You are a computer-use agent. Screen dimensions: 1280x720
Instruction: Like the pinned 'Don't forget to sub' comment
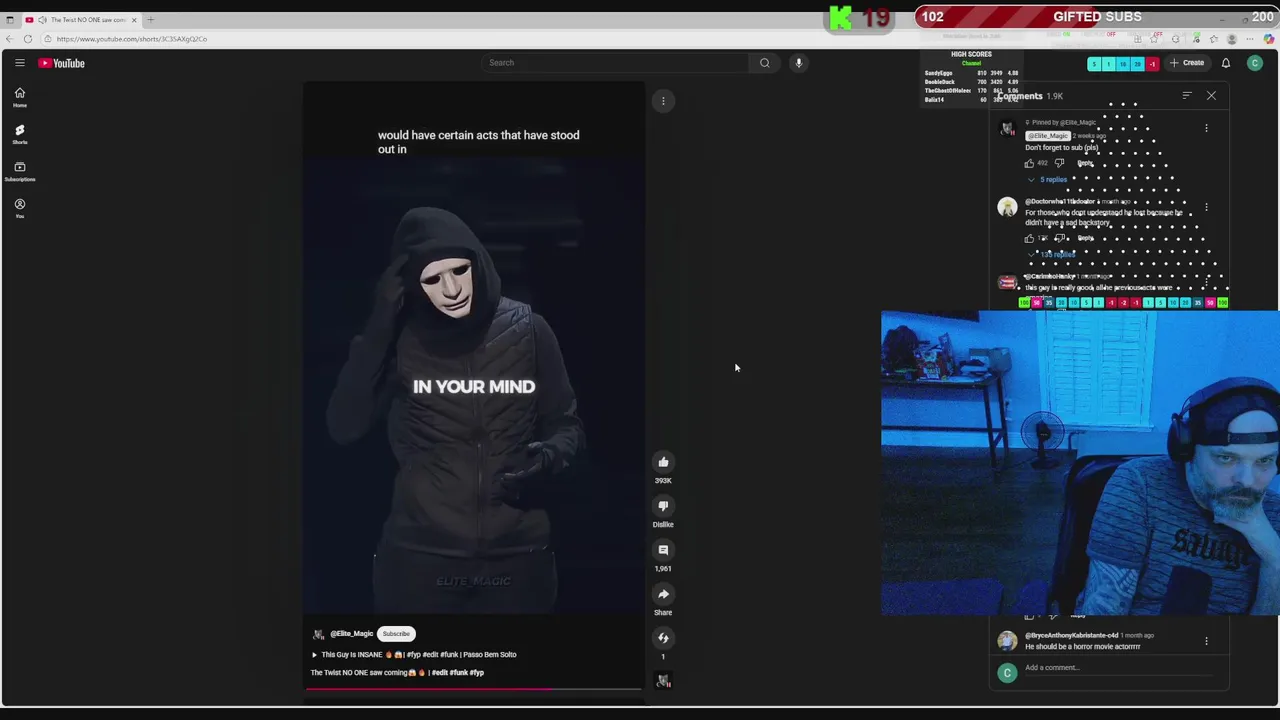tap(1029, 163)
